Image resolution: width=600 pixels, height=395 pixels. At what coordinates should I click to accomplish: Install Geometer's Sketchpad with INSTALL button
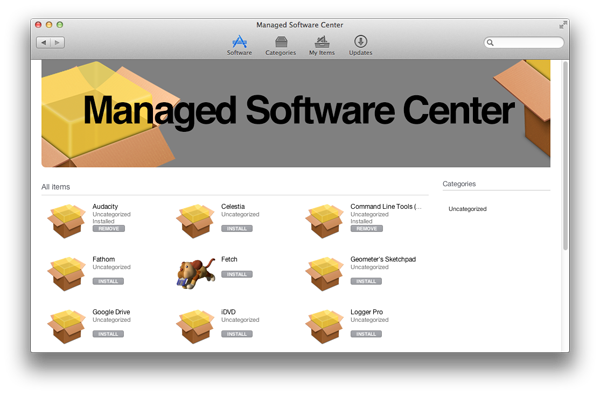pos(366,281)
